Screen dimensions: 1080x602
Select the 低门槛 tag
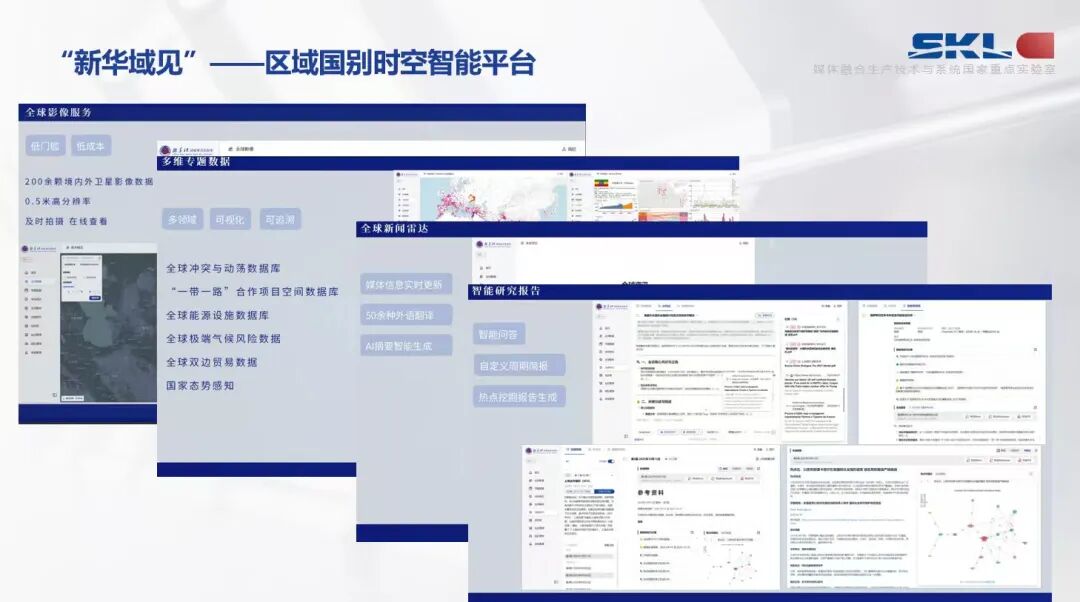point(46,146)
